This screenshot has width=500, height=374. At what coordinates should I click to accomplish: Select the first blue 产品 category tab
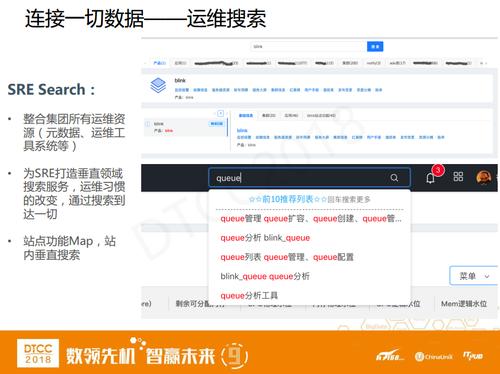(x=160, y=63)
